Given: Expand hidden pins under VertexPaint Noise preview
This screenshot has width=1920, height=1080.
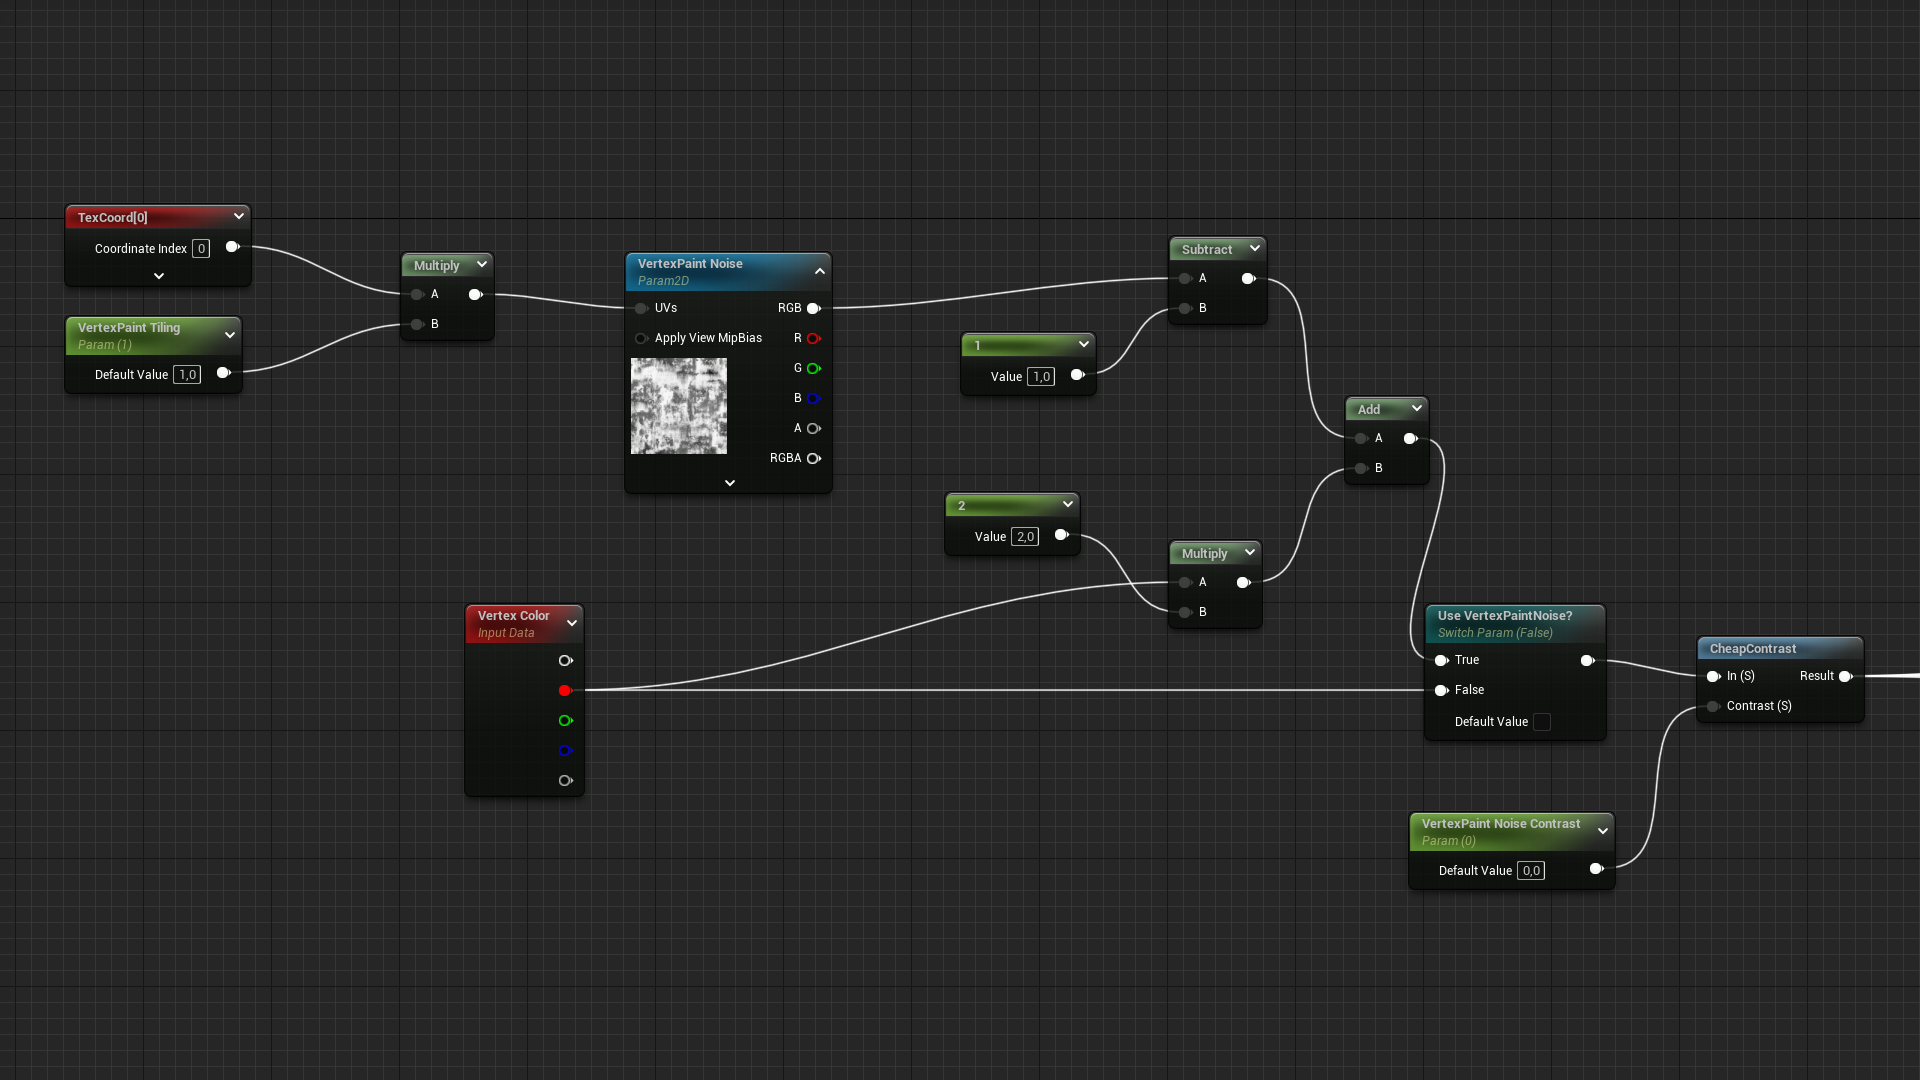Looking at the screenshot, I should click(x=729, y=483).
